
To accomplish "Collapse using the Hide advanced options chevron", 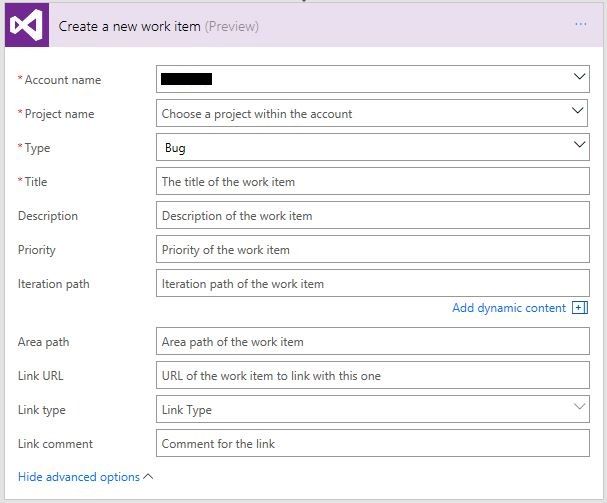I will point(148,477).
